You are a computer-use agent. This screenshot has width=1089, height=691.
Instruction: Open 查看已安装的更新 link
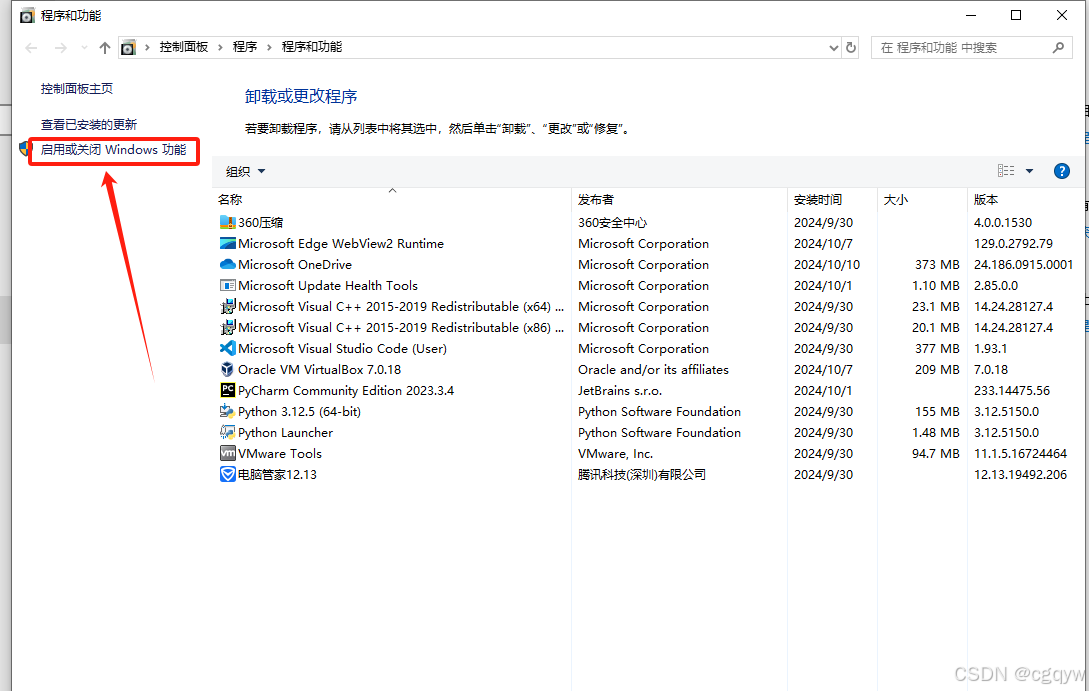[x=89, y=124]
